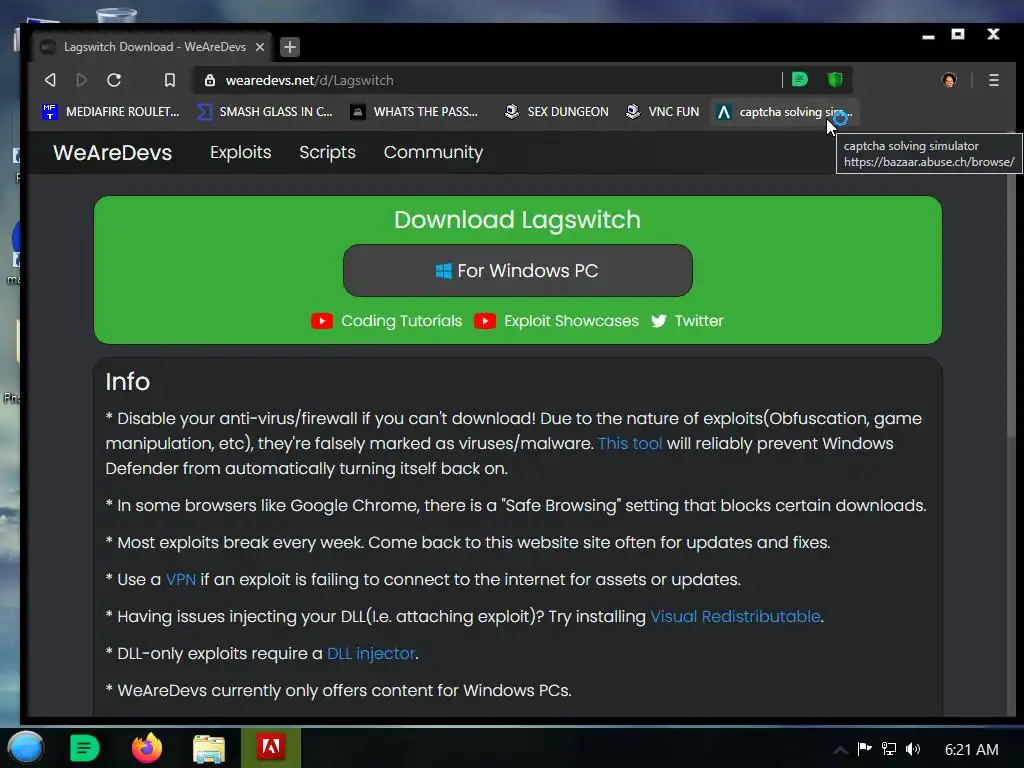Viewport: 1024px width, 768px height.
Task: Click the lock icon in address bar
Action: pyautogui.click(x=210, y=80)
